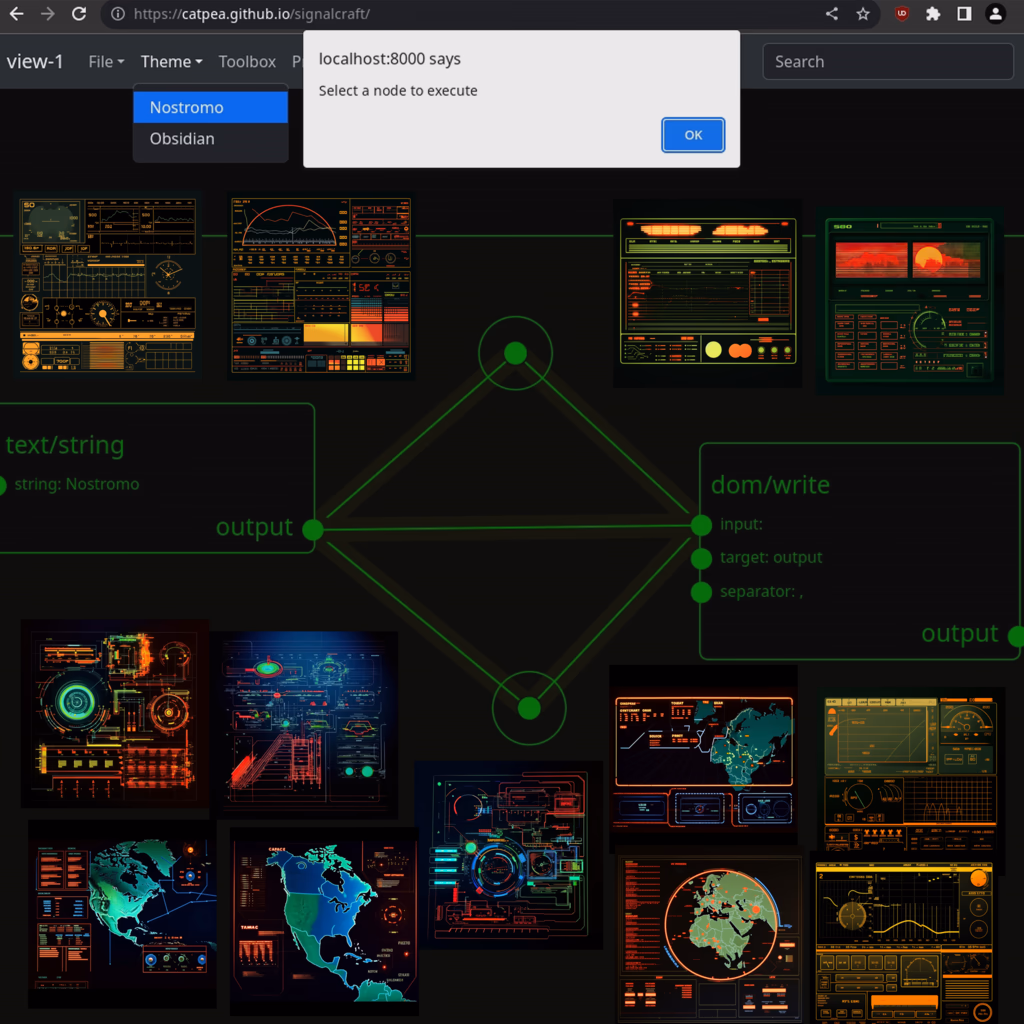Open the user profile avatar icon
This screenshot has height=1024, width=1024.
click(x=995, y=14)
